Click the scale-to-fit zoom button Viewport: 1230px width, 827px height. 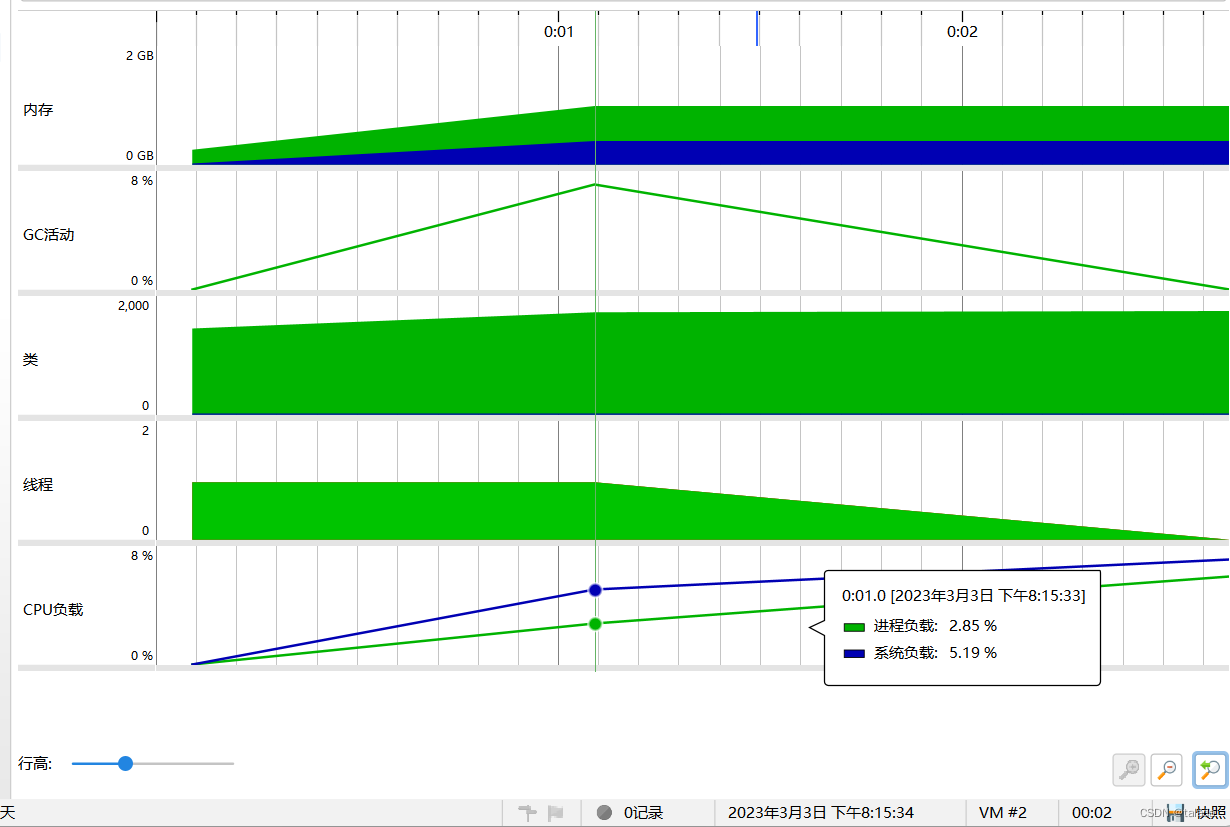pyautogui.click(x=1210, y=769)
